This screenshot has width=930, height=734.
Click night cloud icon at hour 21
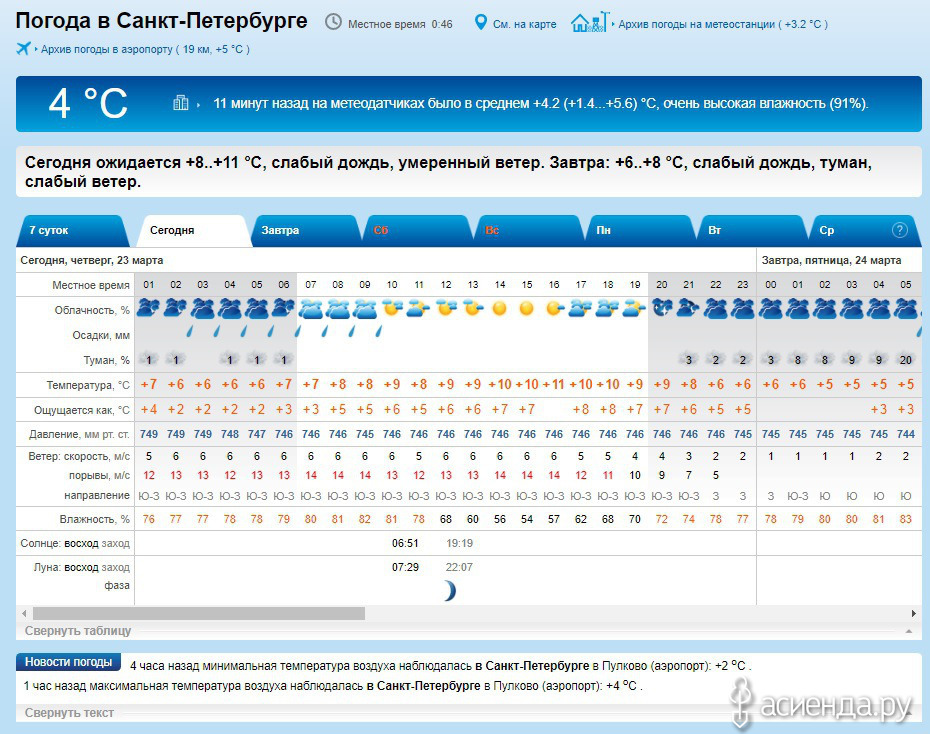pos(689,308)
